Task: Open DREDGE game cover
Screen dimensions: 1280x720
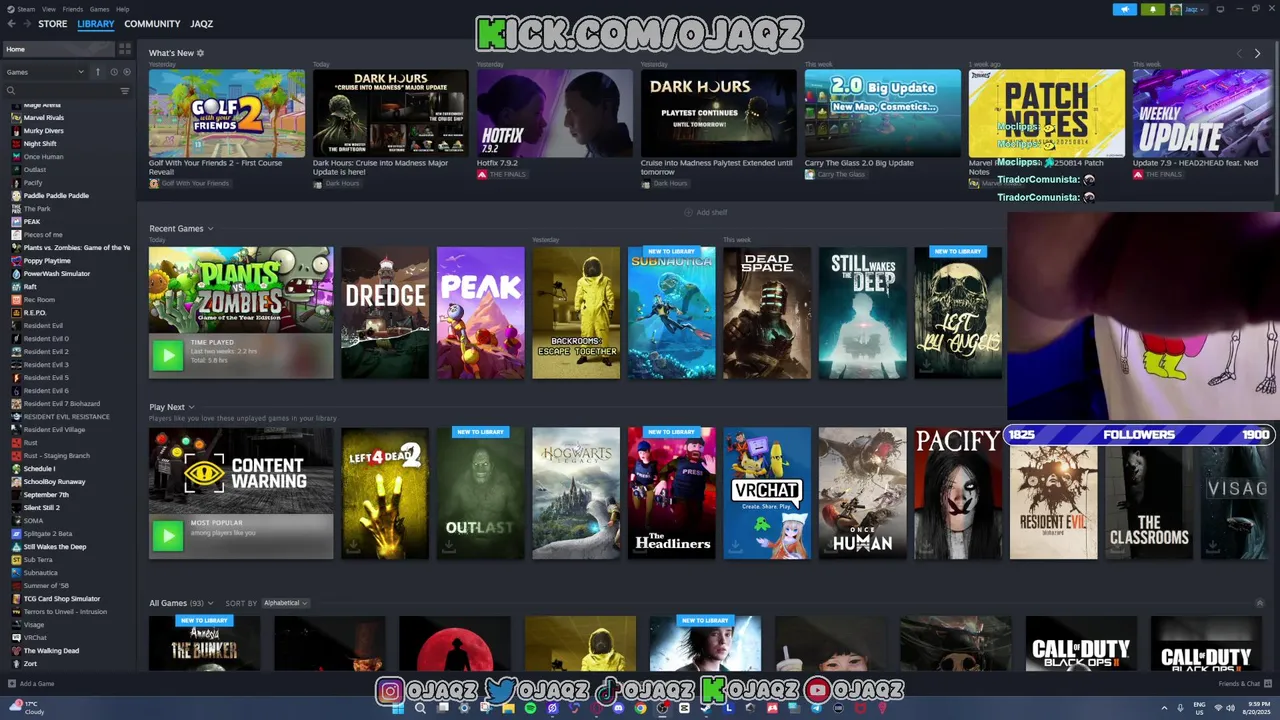Action: click(385, 313)
